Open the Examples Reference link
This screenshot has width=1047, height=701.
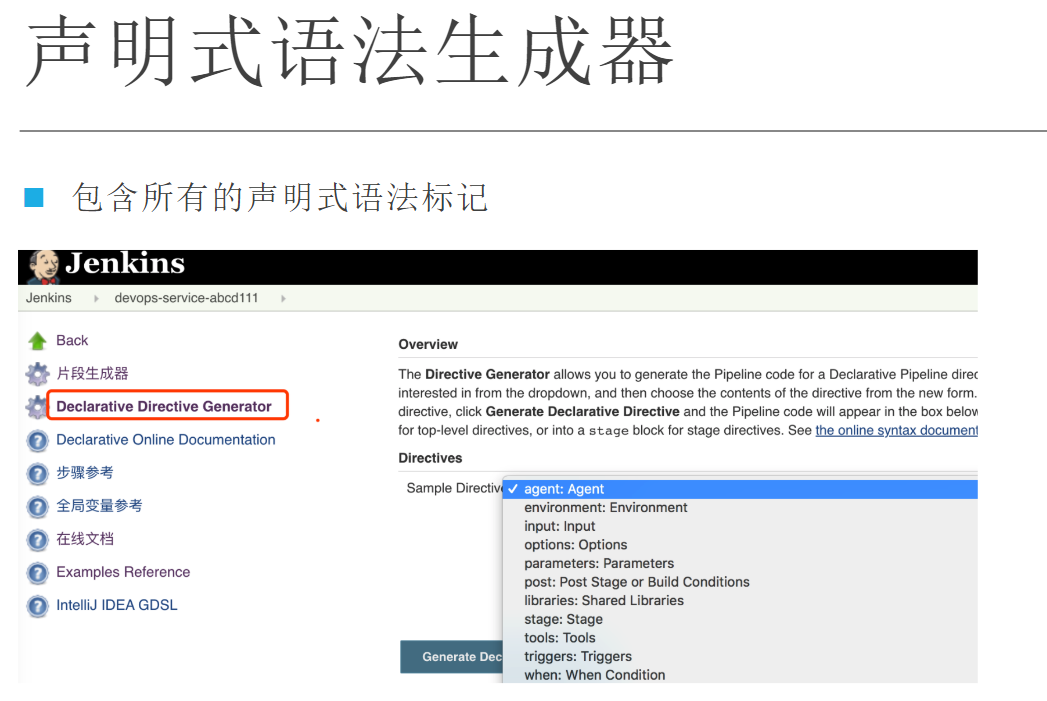click(x=123, y=572)
